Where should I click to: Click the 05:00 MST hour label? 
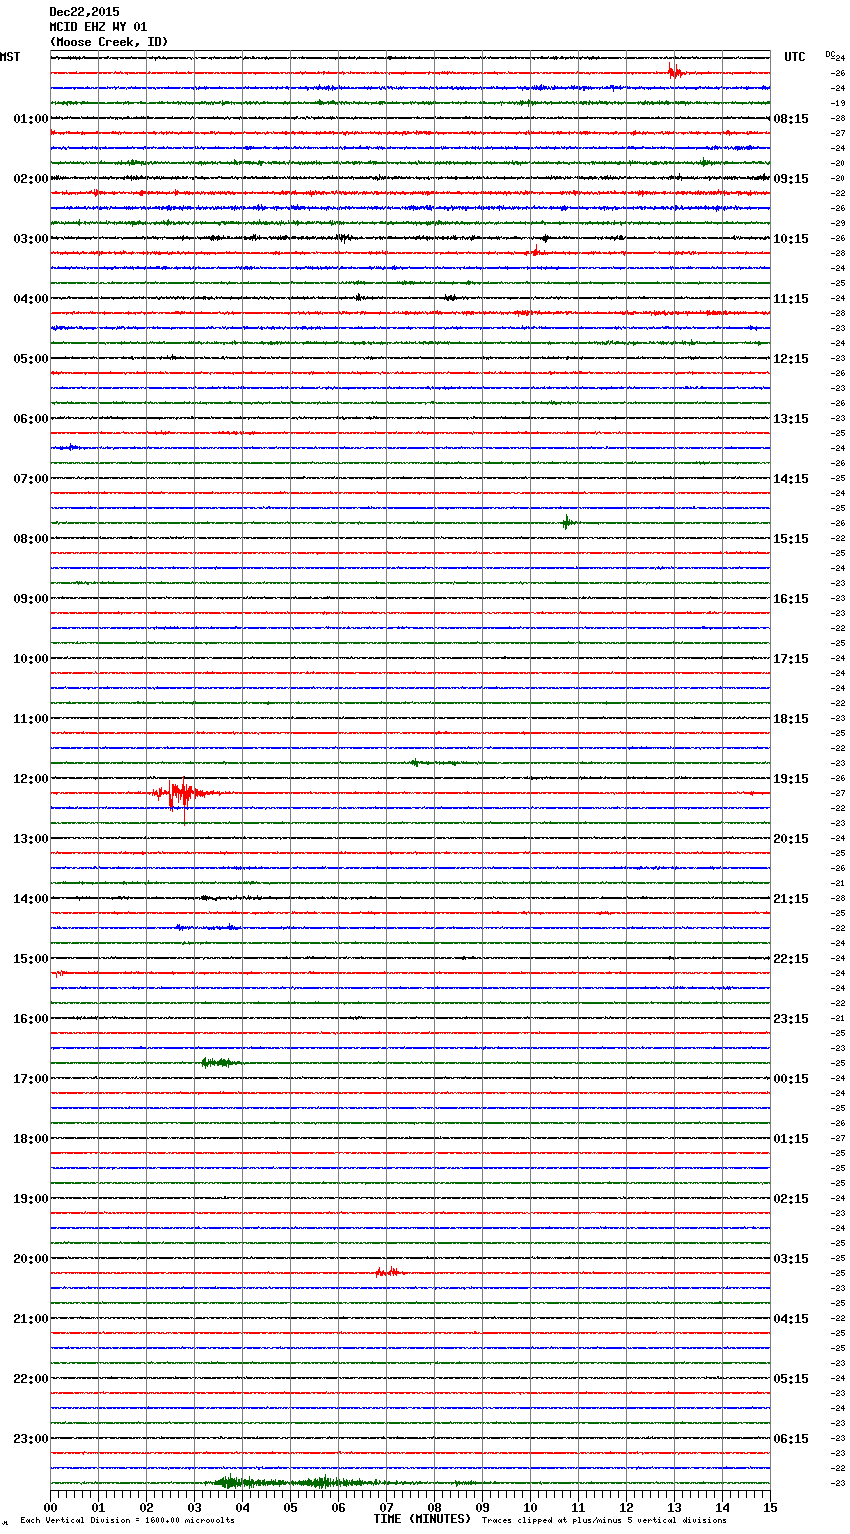click(30, 359)
